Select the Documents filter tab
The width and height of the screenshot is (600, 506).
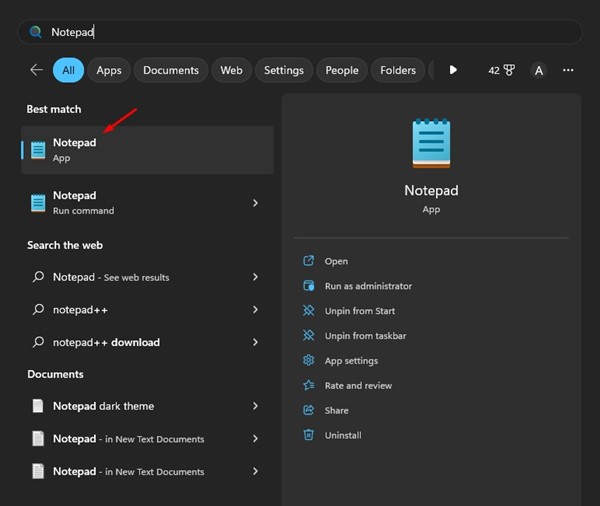171,70
